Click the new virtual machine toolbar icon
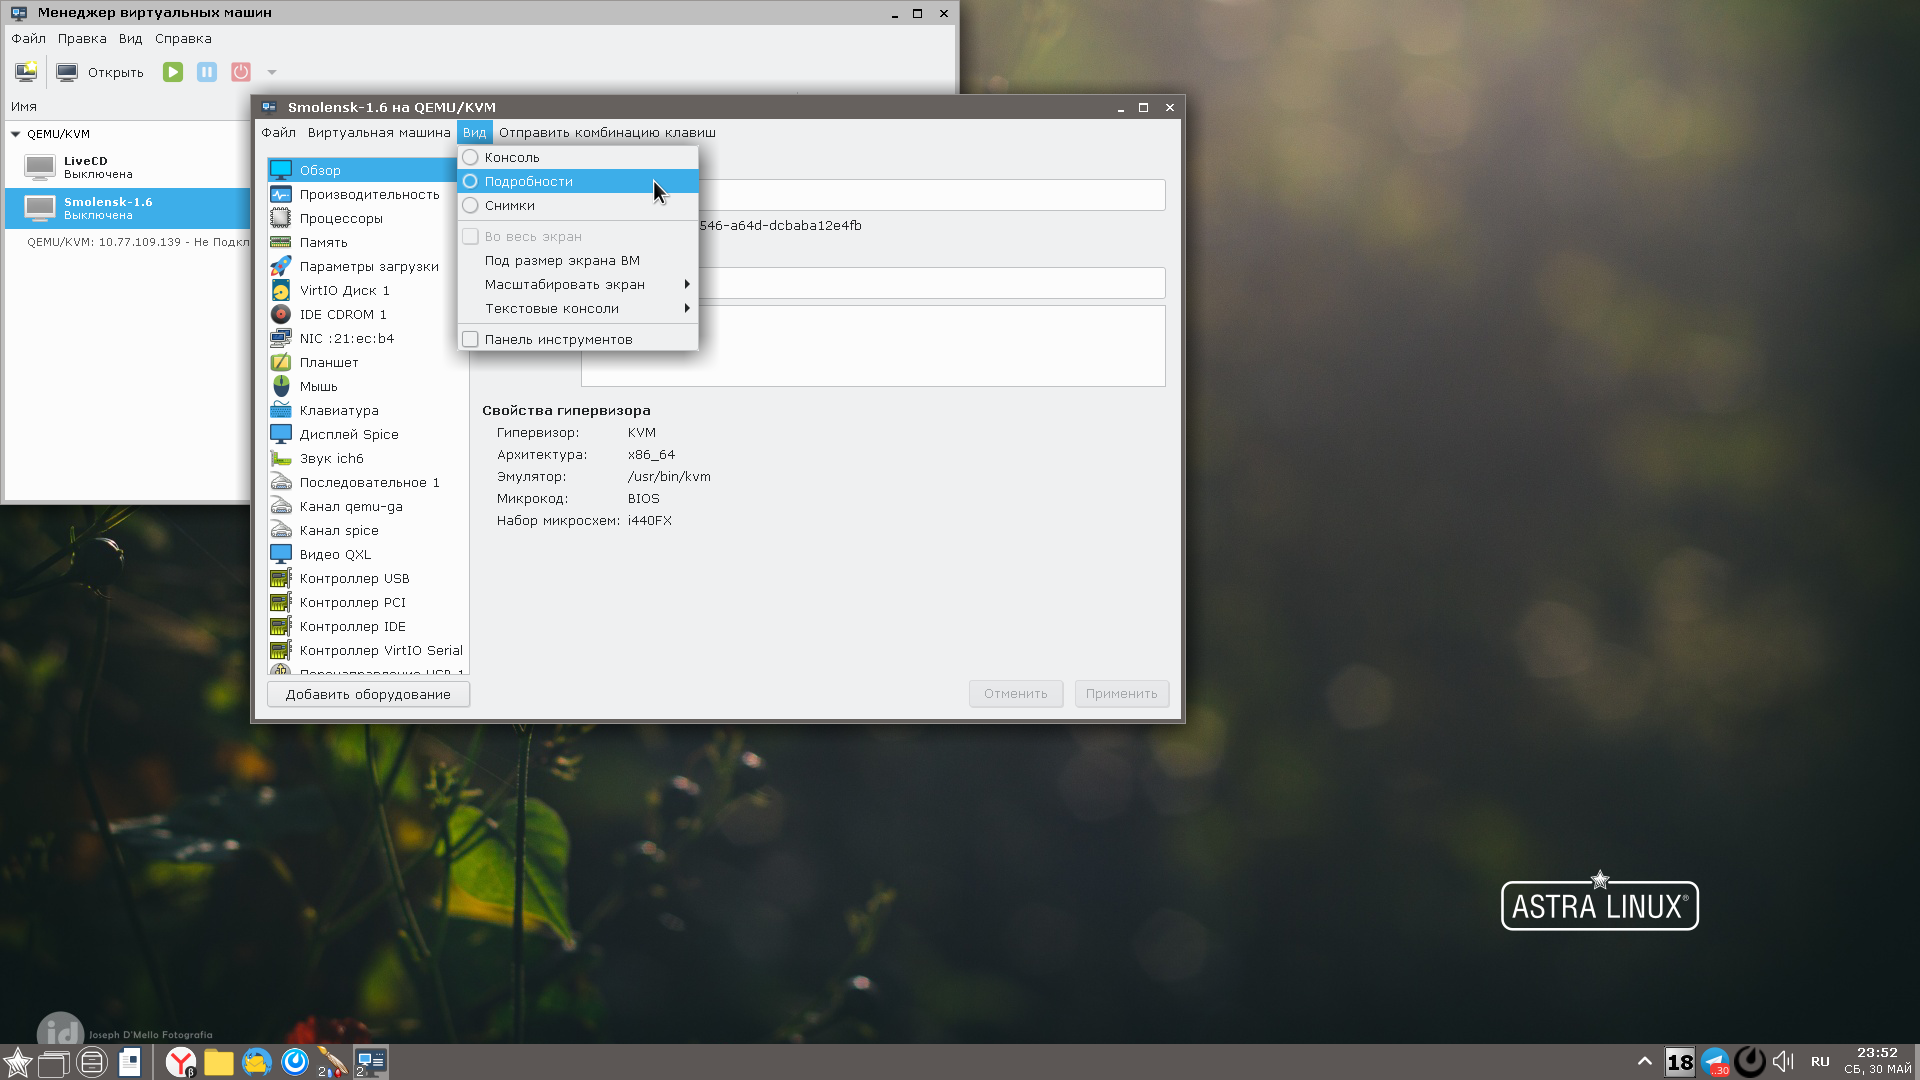This screenshot has height=1080, width=1920. (x=26, y=72)
